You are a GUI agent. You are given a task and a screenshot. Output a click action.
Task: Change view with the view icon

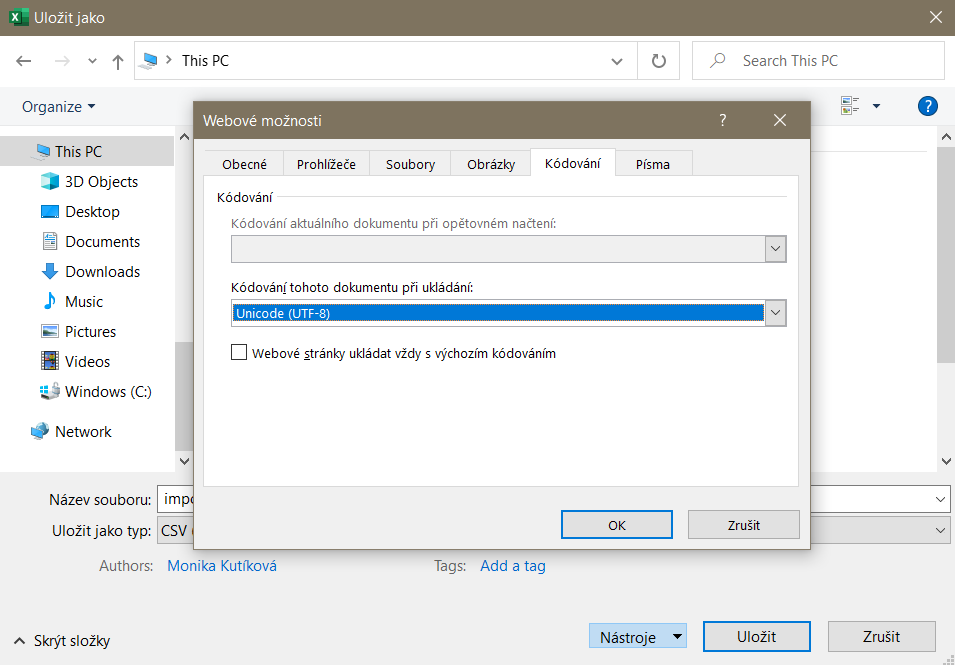pos(850,106)
